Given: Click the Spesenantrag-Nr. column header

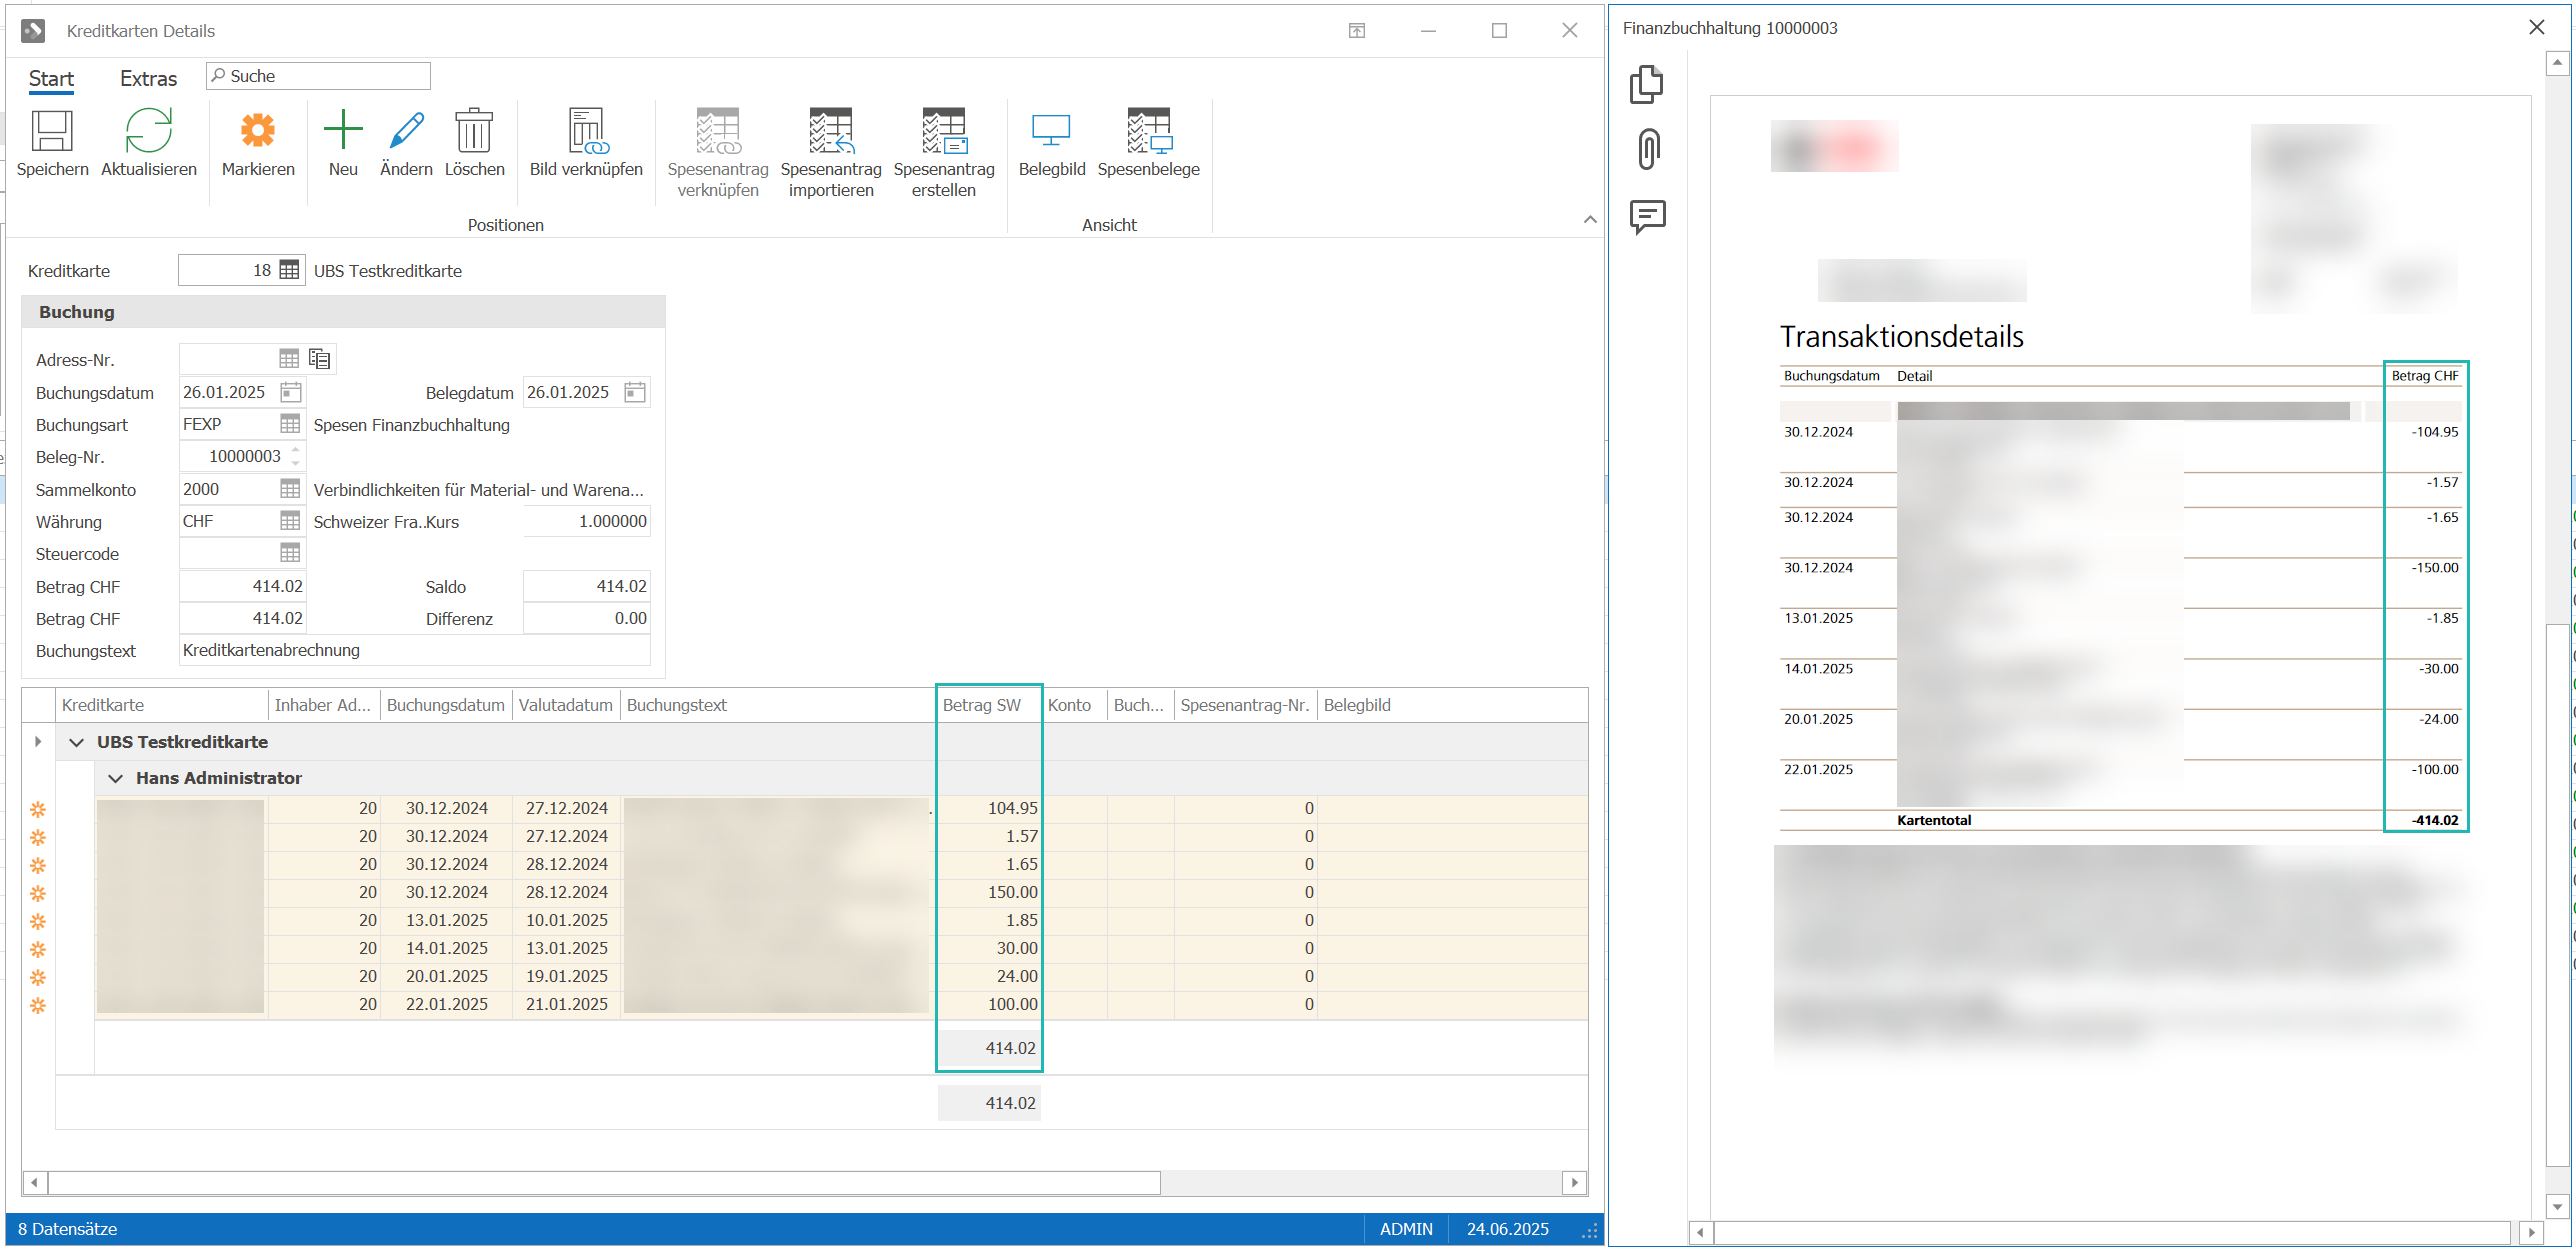Looking at the screenshot, I should pyautogui.click(x=1245, y=705).
